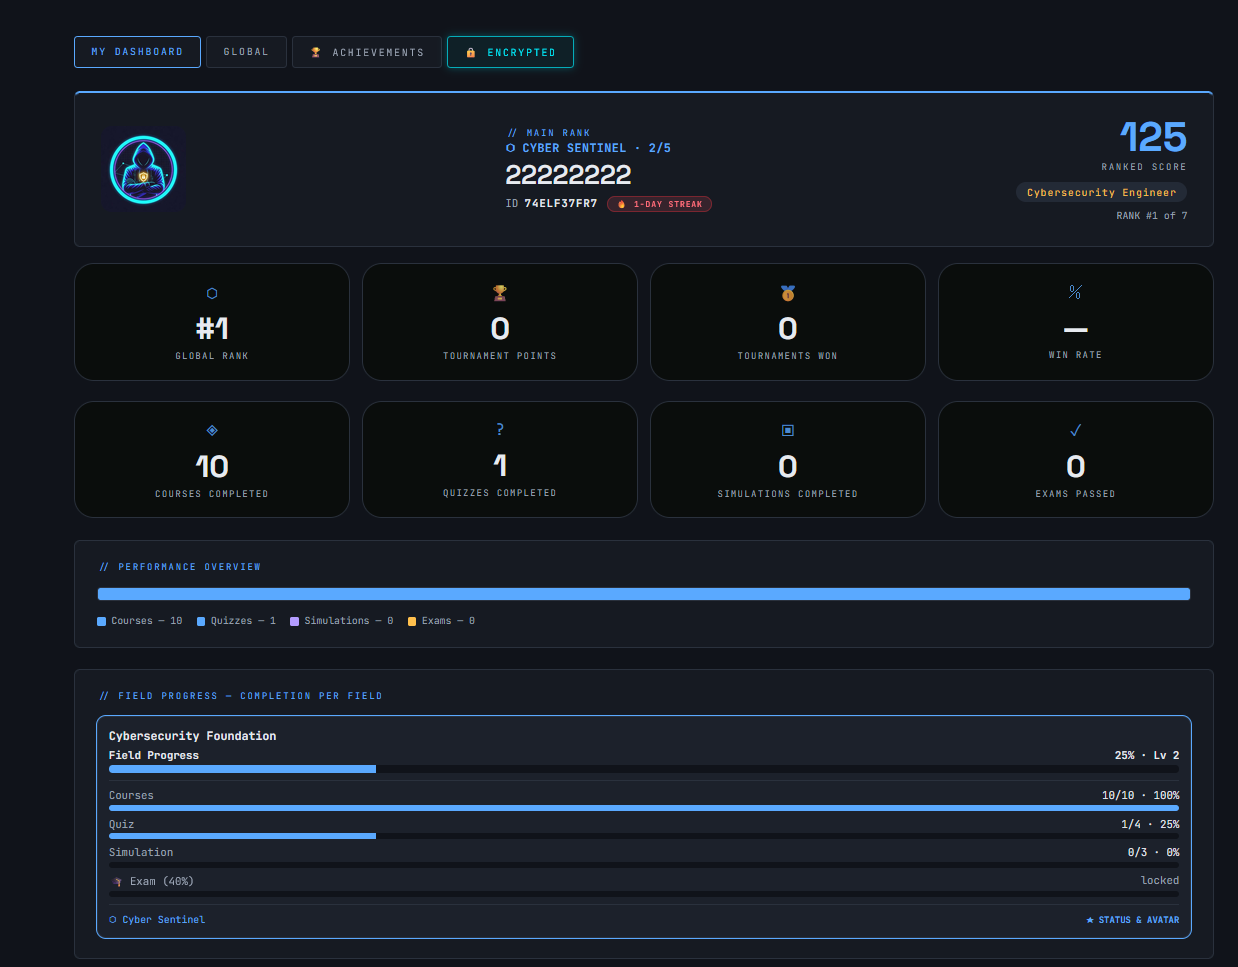Click the Courses legend color swatch

click(x=101, y=622)
